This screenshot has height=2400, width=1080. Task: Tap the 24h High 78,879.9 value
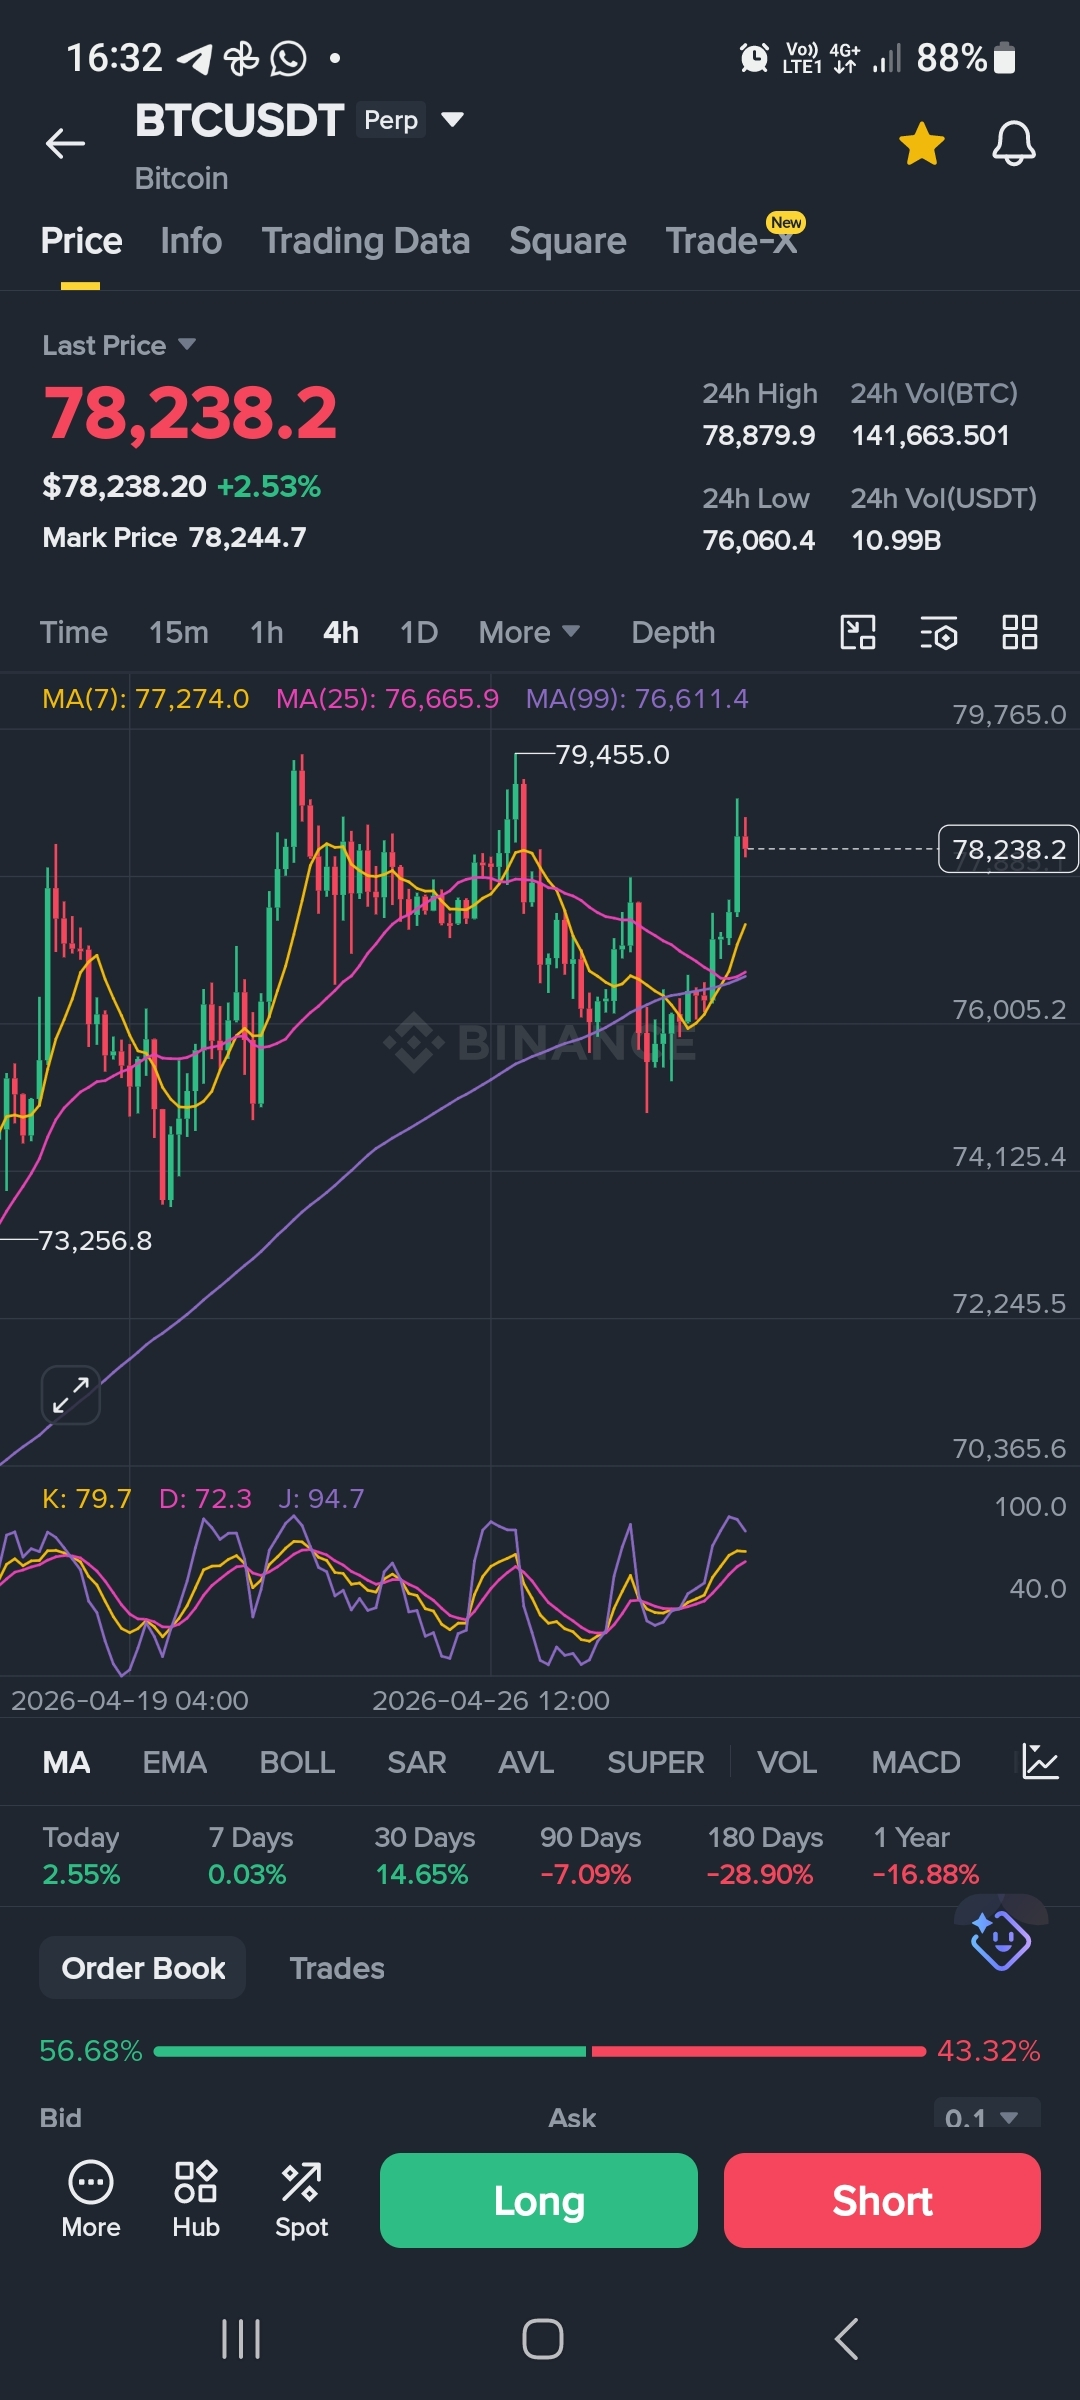click(759, 435)
